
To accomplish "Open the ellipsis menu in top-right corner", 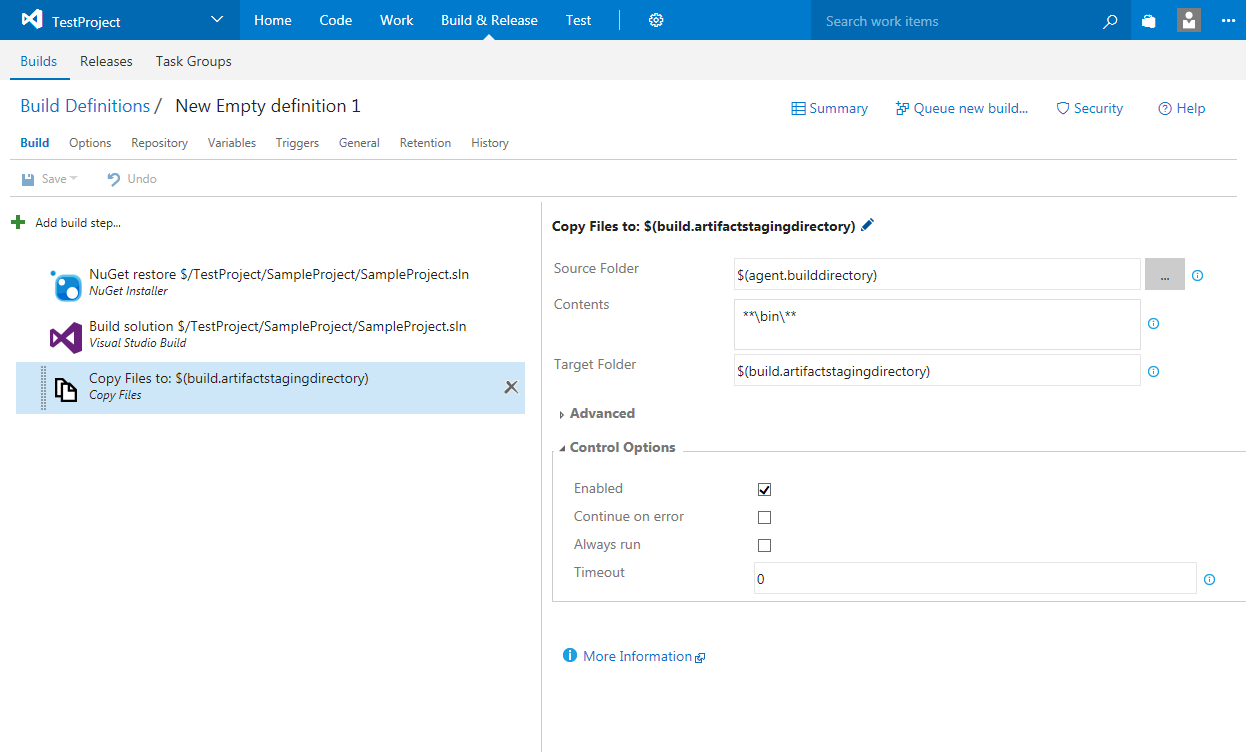I will (1228, 20).
